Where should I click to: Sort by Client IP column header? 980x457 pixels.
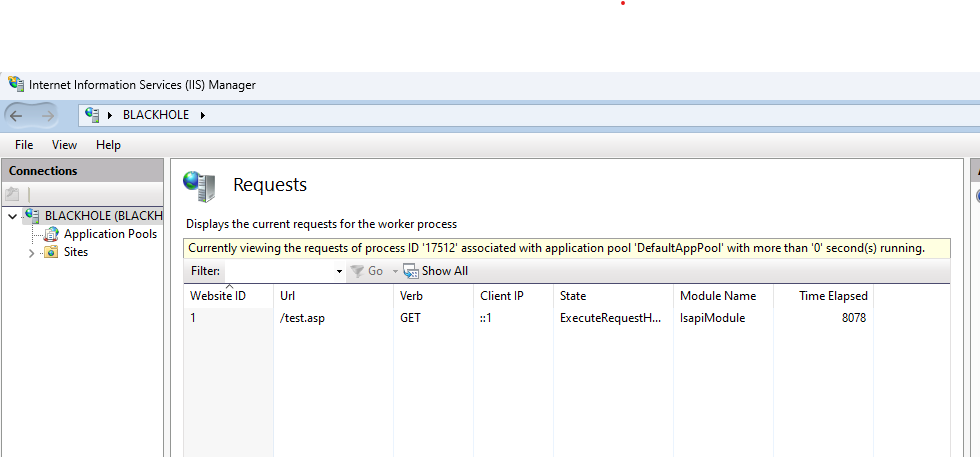[x=513, y=296]
